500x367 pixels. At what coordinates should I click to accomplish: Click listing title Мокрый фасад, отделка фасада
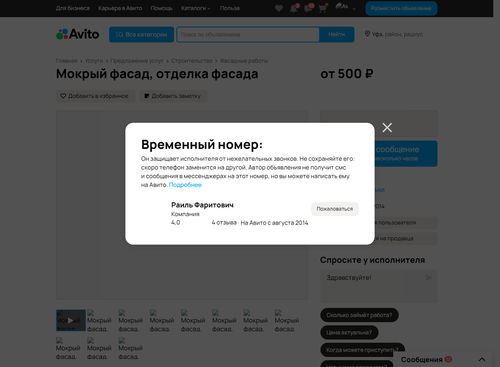(157, 74)
